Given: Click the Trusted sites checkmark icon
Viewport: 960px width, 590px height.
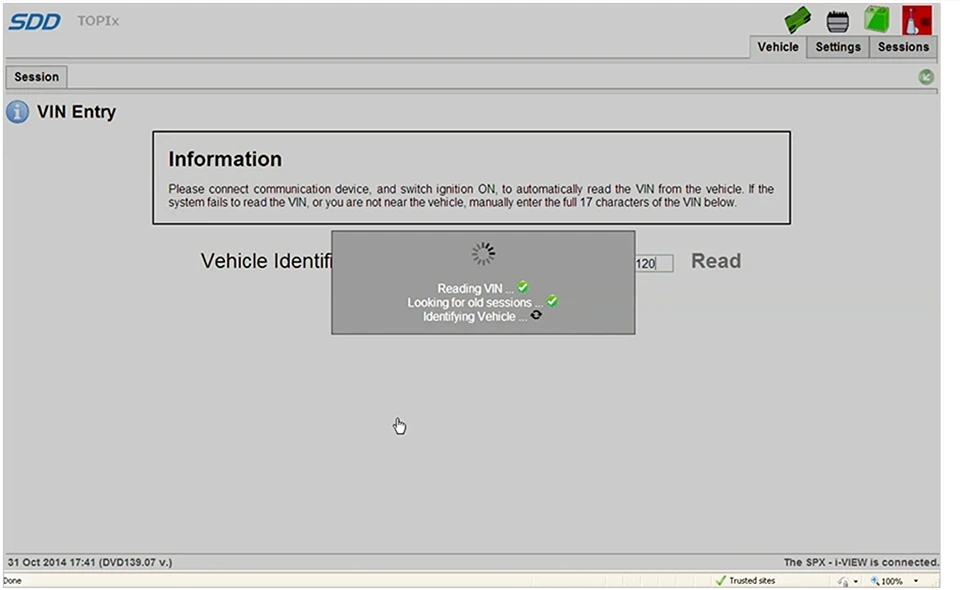Looking at the screenshot, I should pyautogui.click(x=721, y=580).
